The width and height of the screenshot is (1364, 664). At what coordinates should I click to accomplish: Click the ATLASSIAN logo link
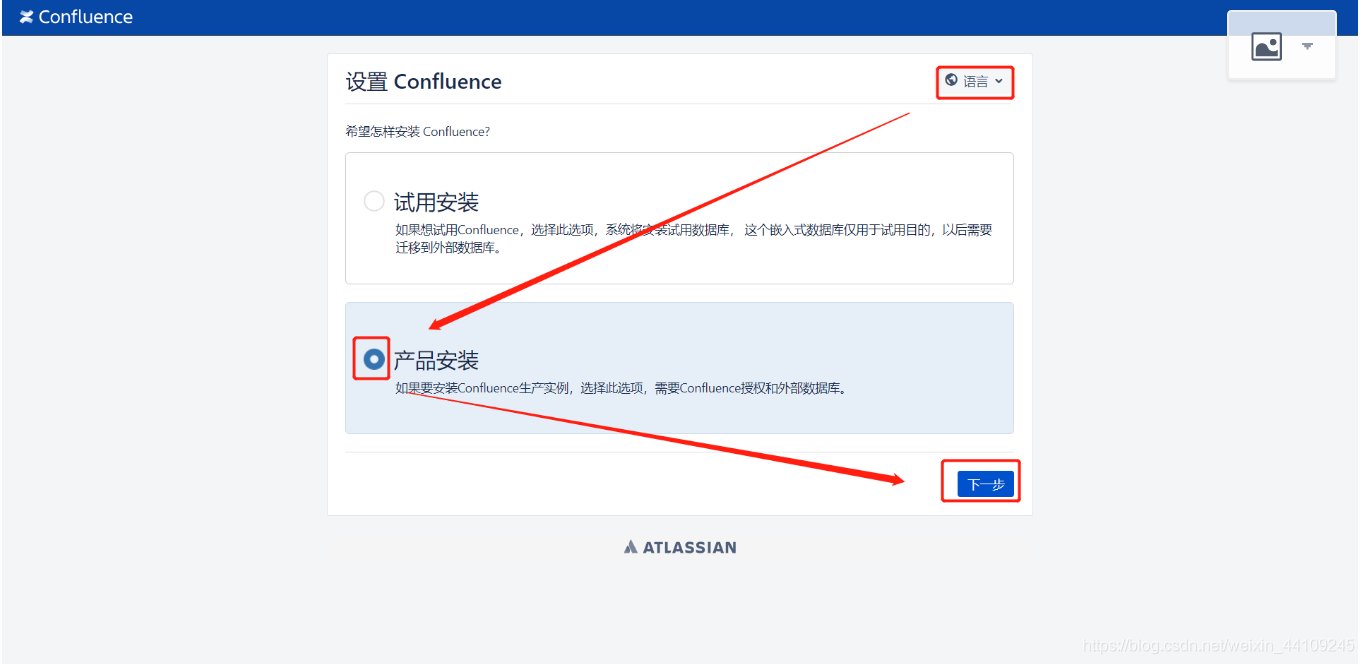pos(680,547)
